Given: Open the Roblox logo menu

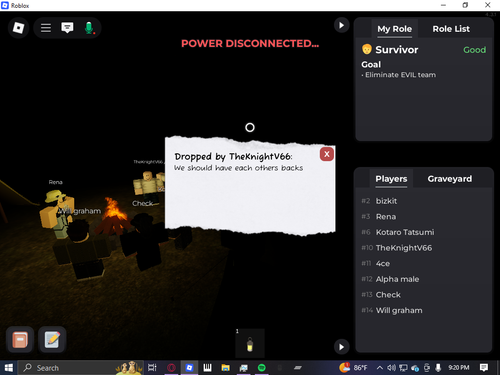Looking at the screenshot, I should 18,28.
